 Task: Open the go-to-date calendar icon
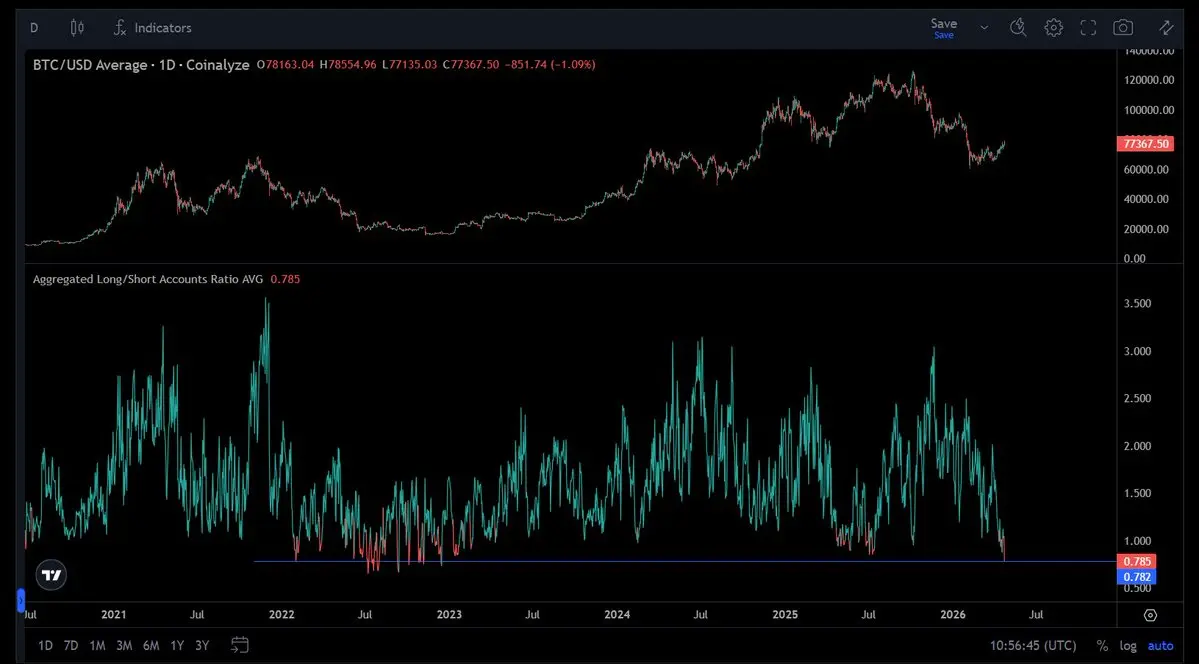[239, 645]
